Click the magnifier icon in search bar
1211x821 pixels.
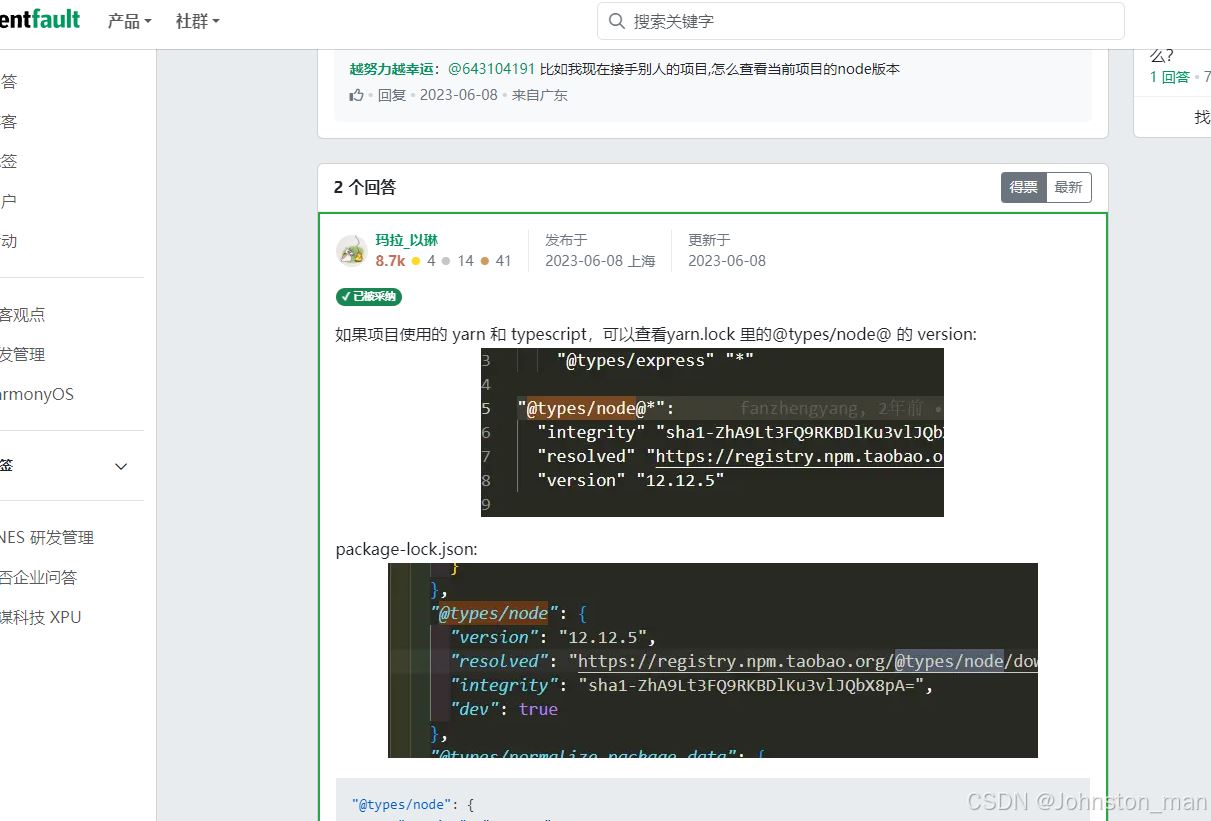click(x=617, y=21)
